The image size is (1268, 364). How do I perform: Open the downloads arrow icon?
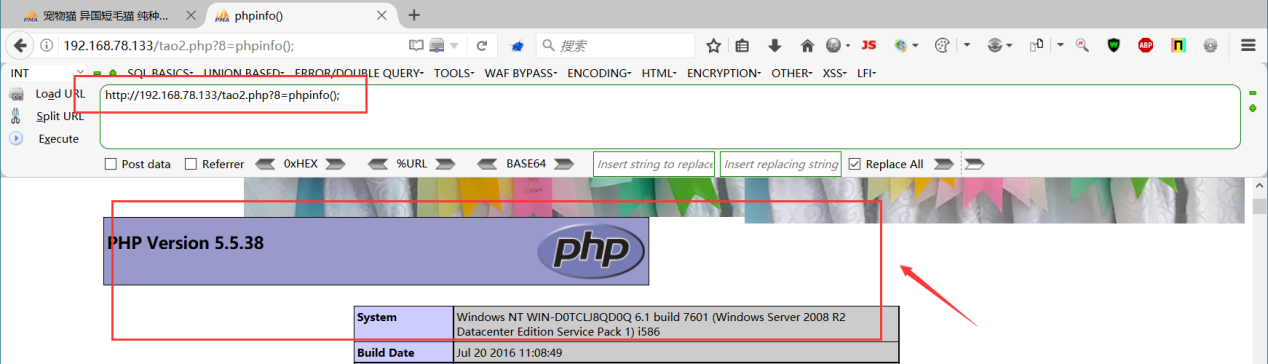point(774,46)
